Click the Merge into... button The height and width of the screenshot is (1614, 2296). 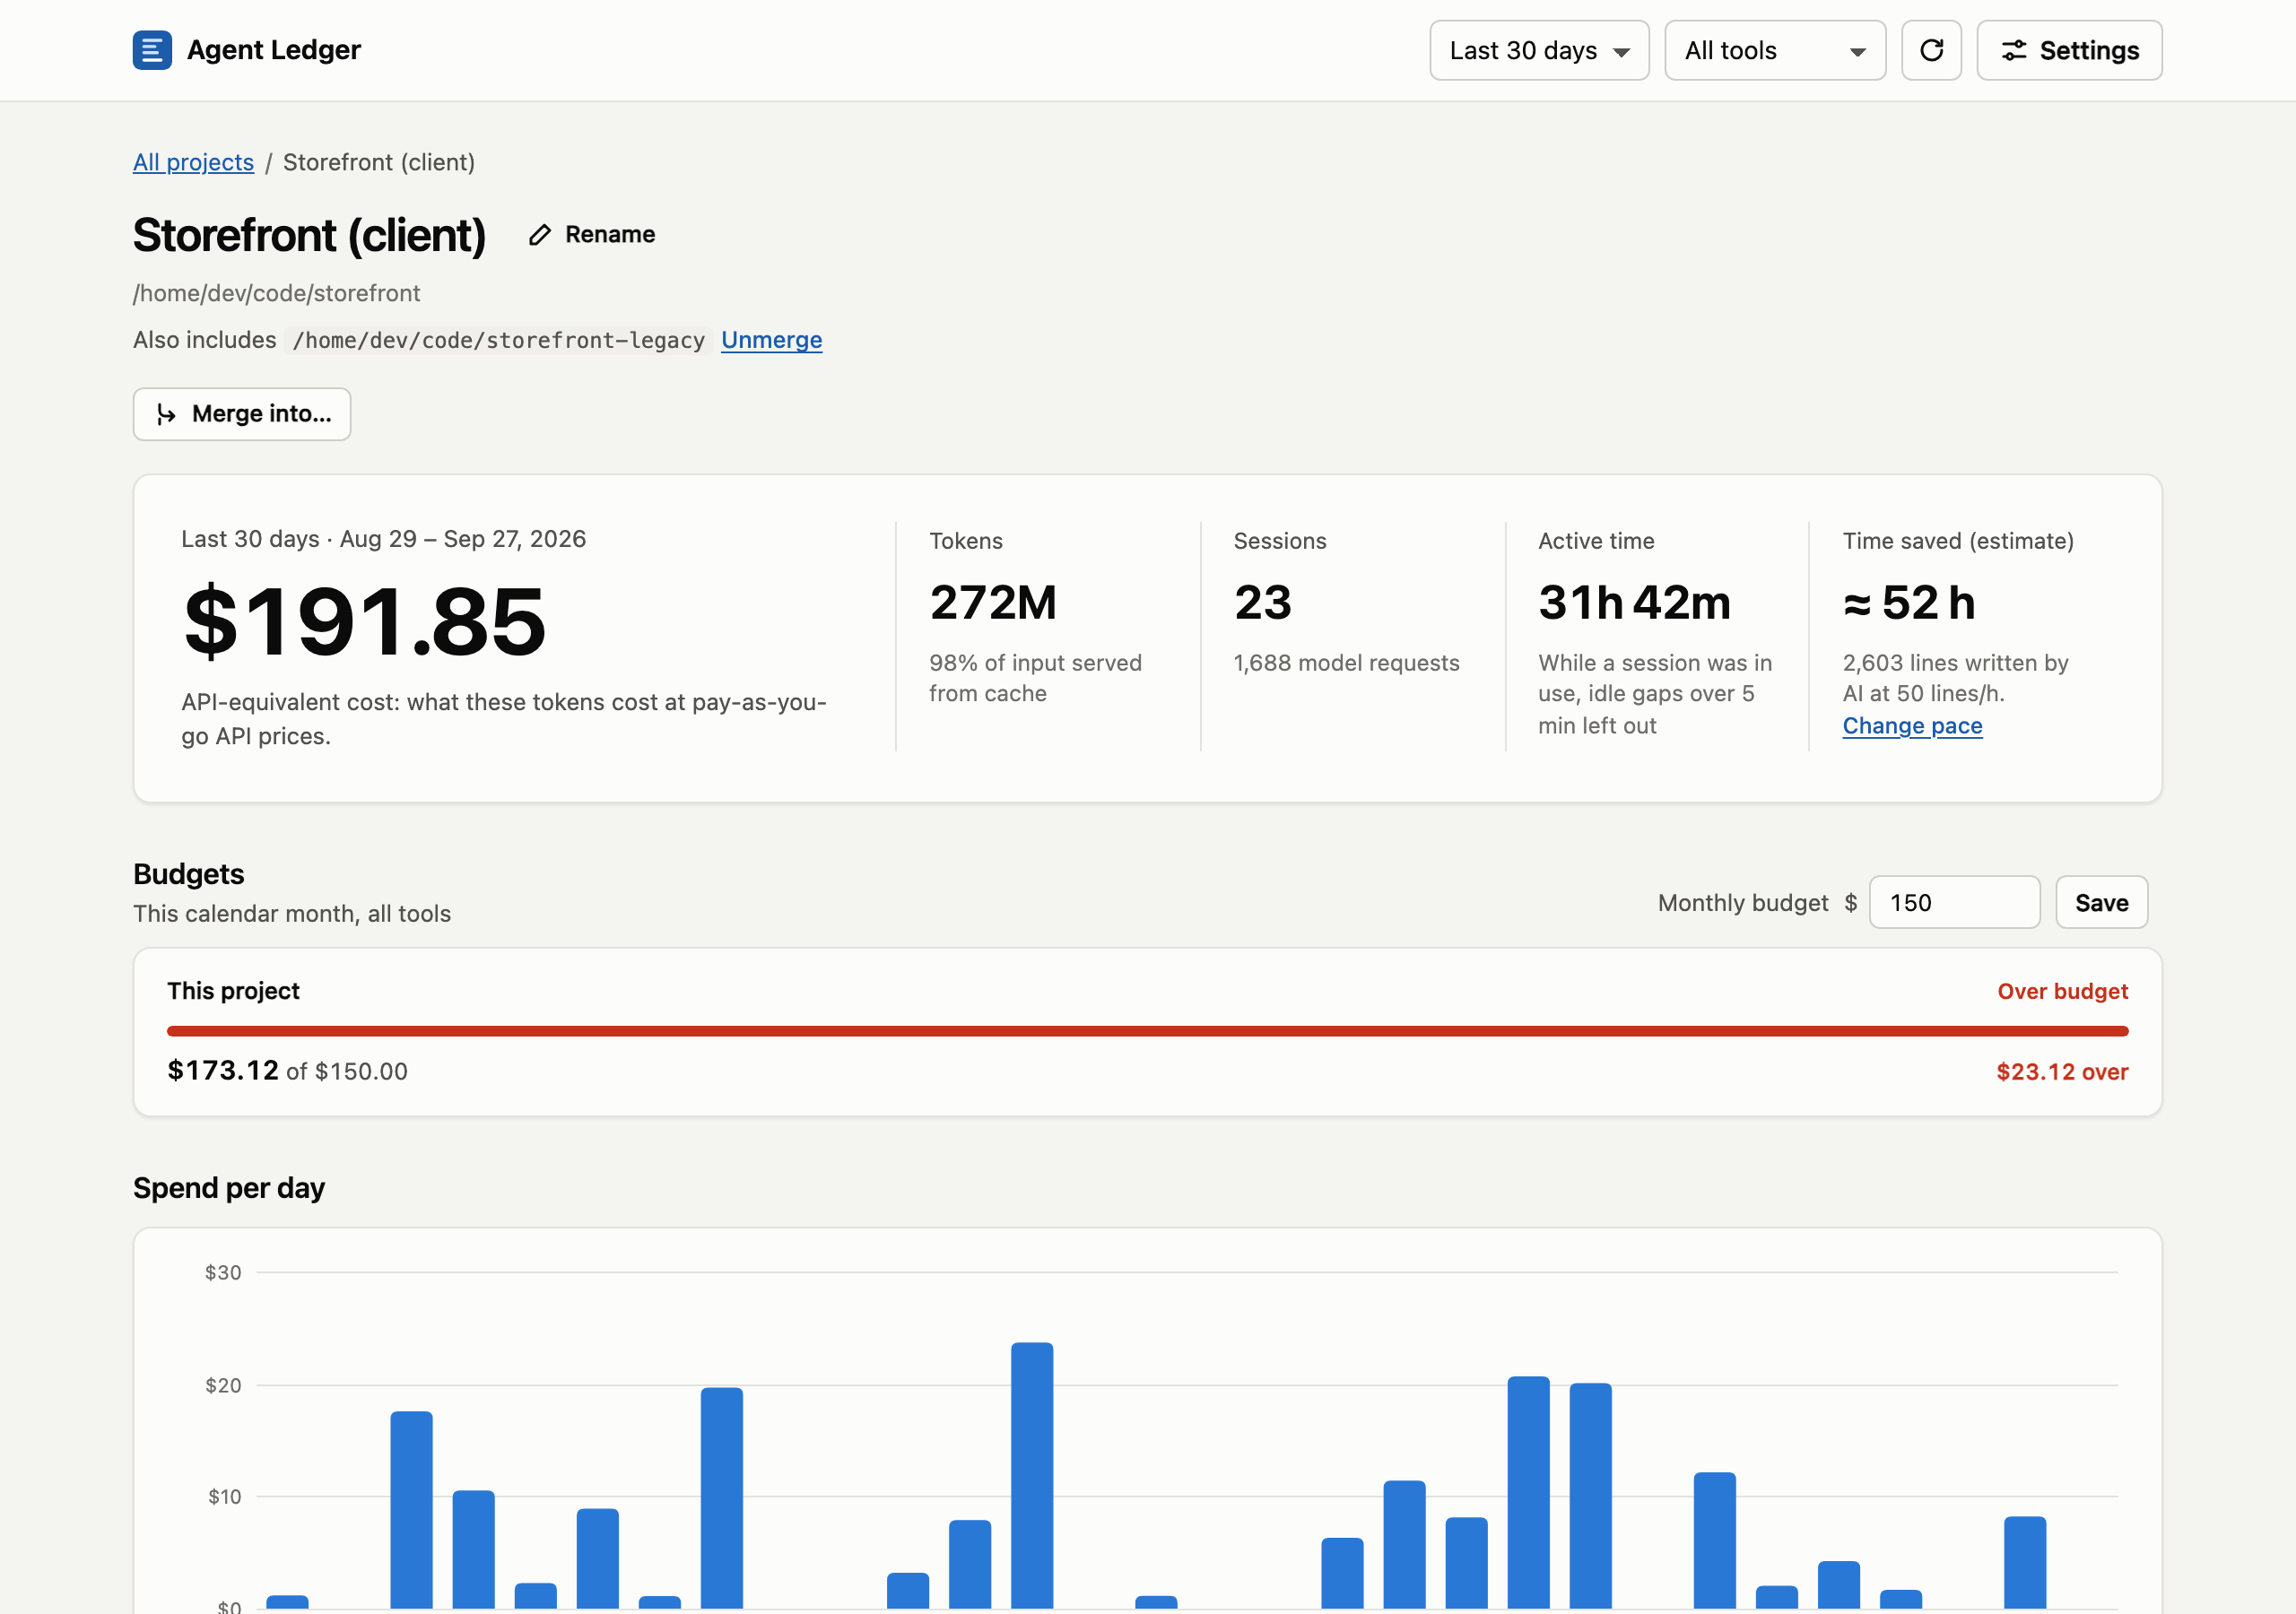242,414
